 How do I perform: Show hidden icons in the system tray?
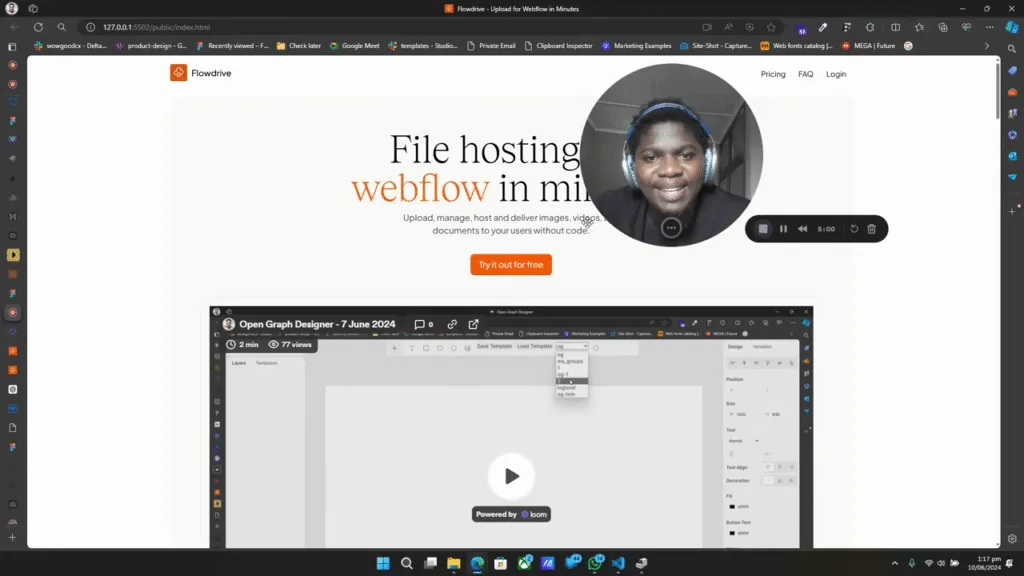pyautogui.click(x=895, y=563)
